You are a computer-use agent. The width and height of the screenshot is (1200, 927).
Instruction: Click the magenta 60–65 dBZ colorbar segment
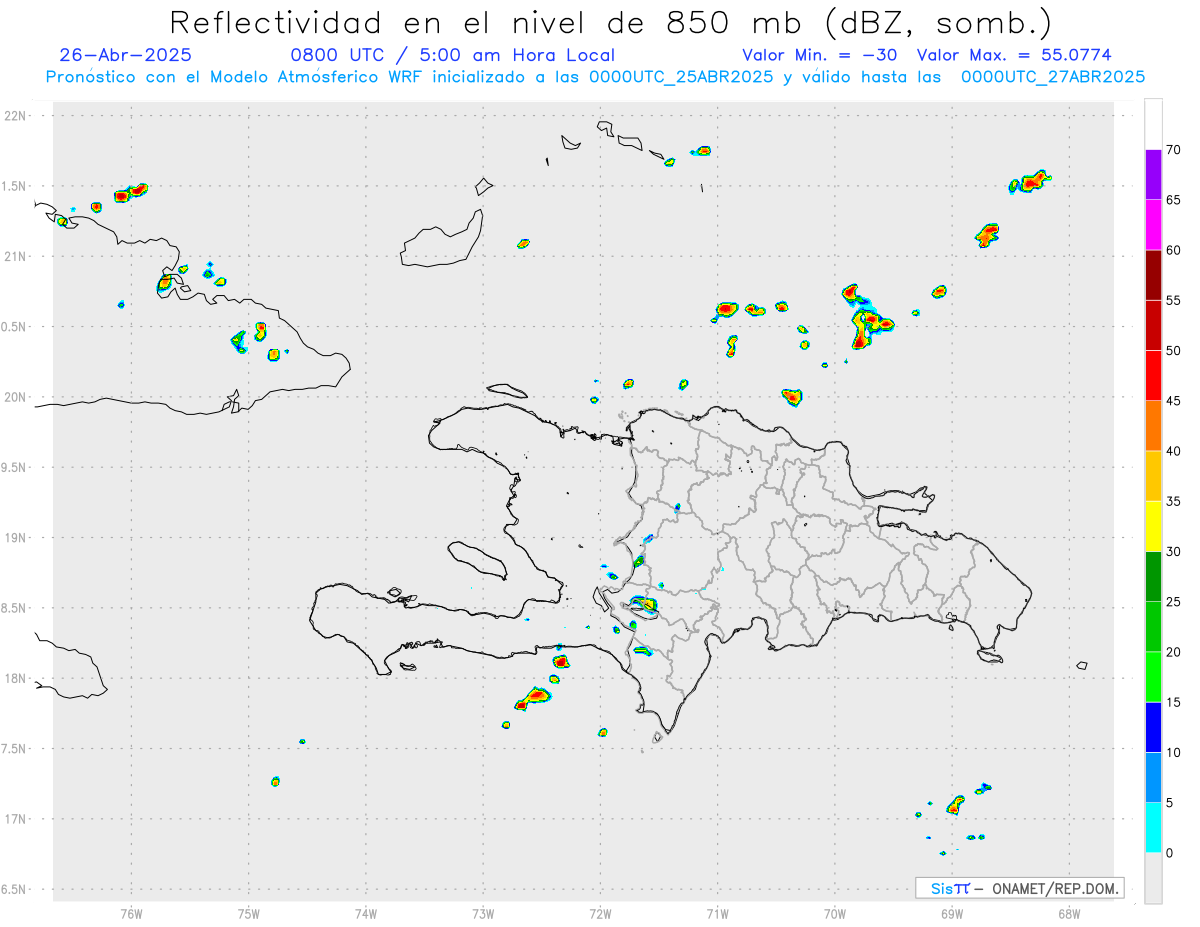(1154, 225)
